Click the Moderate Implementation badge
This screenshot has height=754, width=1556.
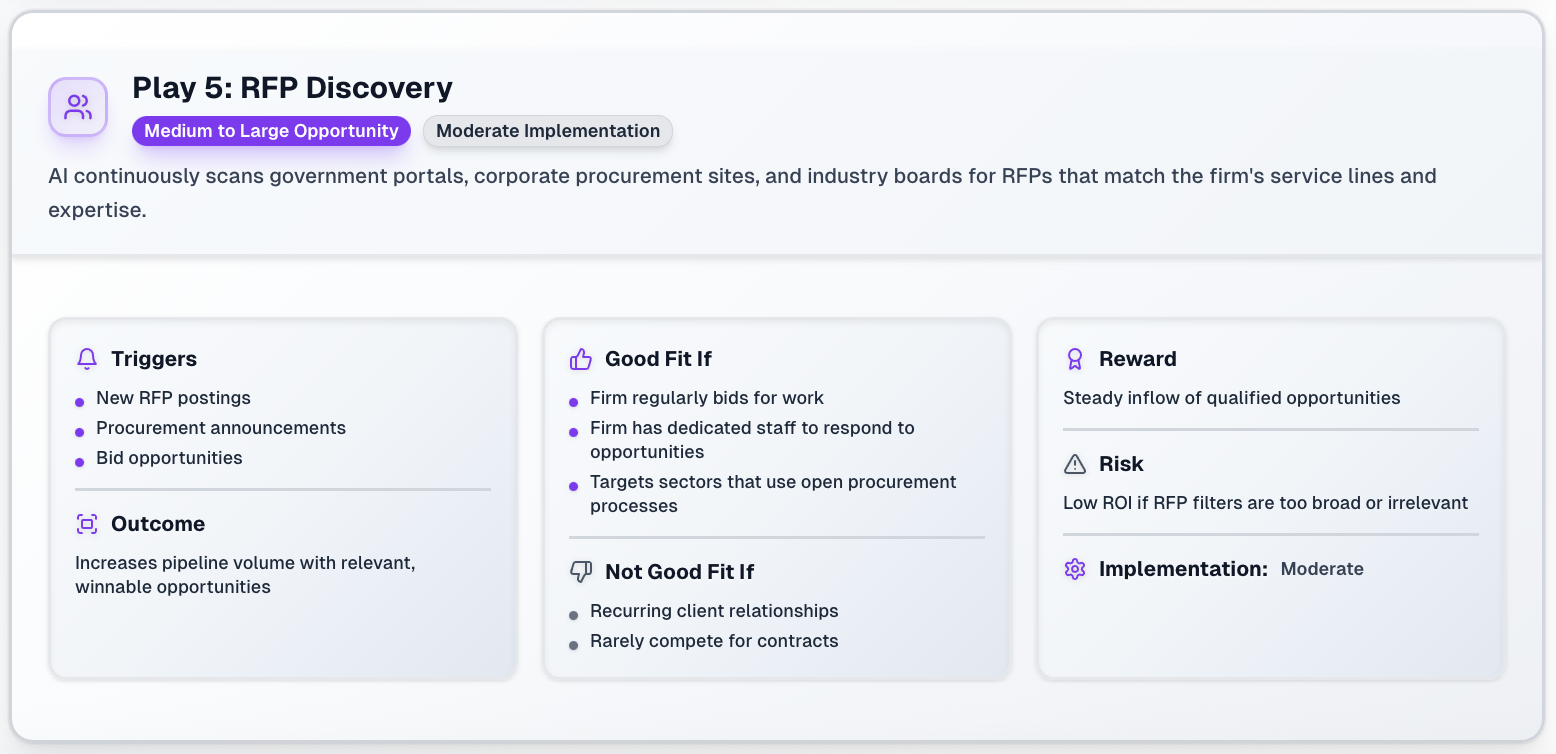tap(548, 131)
